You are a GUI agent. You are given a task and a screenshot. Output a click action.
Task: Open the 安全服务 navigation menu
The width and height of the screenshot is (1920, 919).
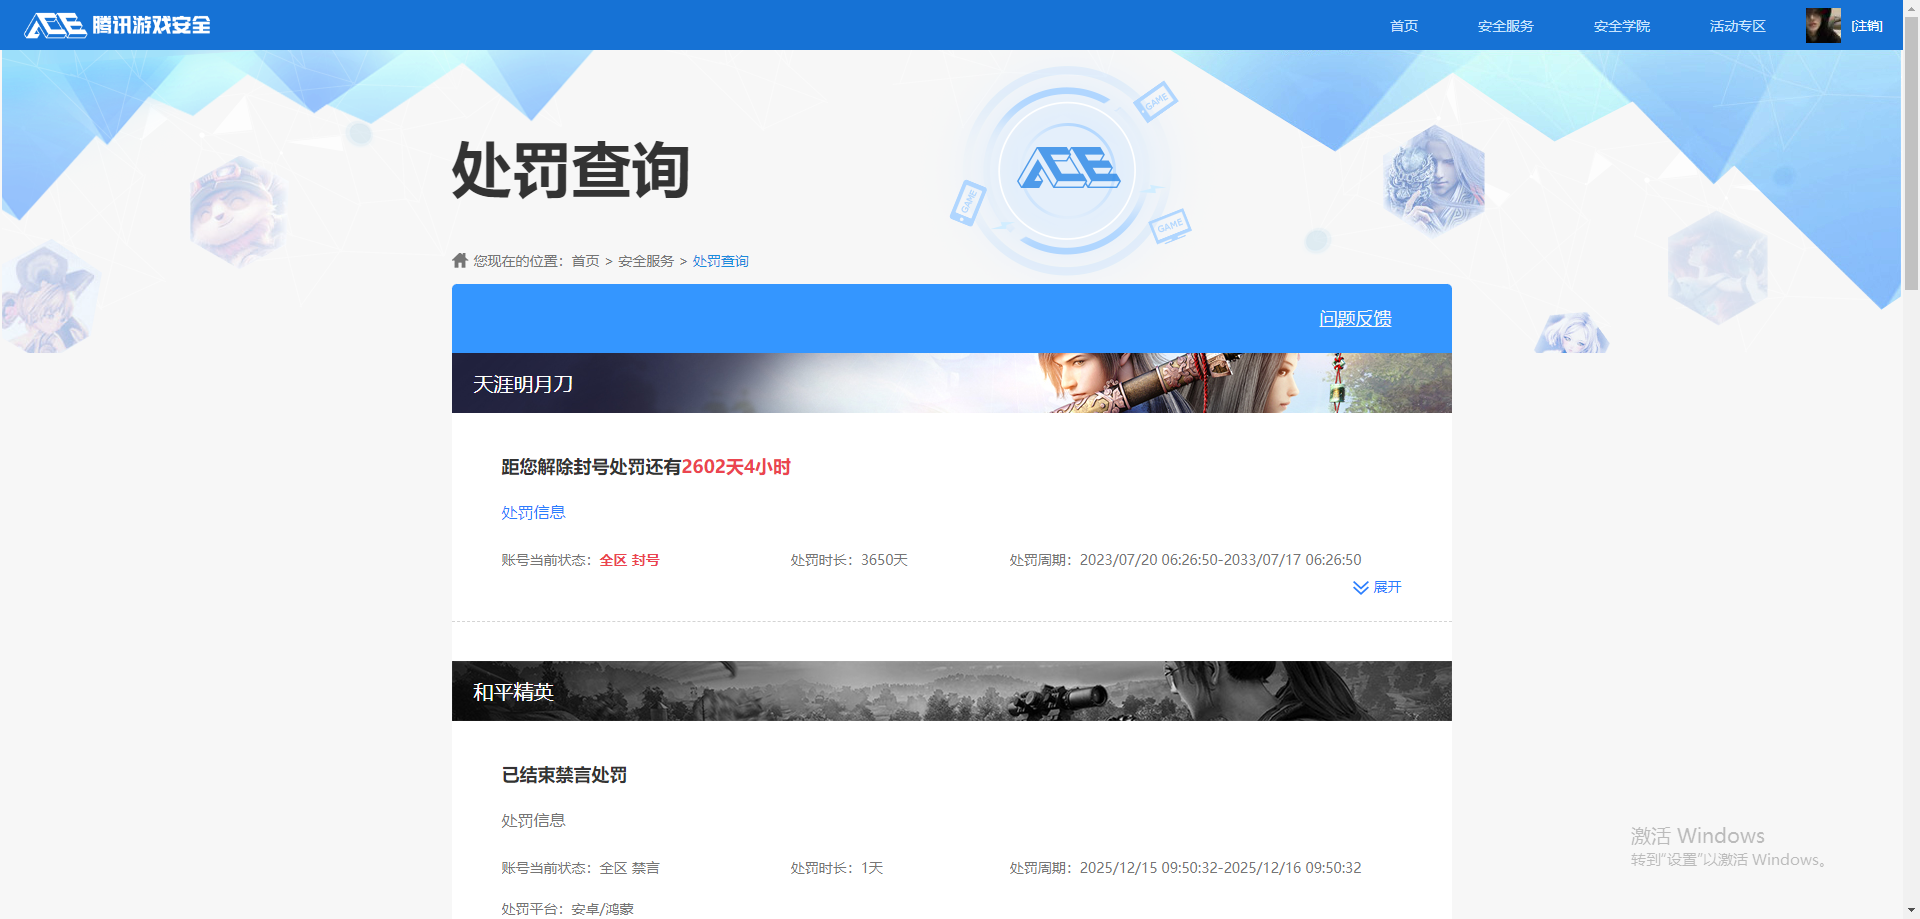pos(1505,26)
